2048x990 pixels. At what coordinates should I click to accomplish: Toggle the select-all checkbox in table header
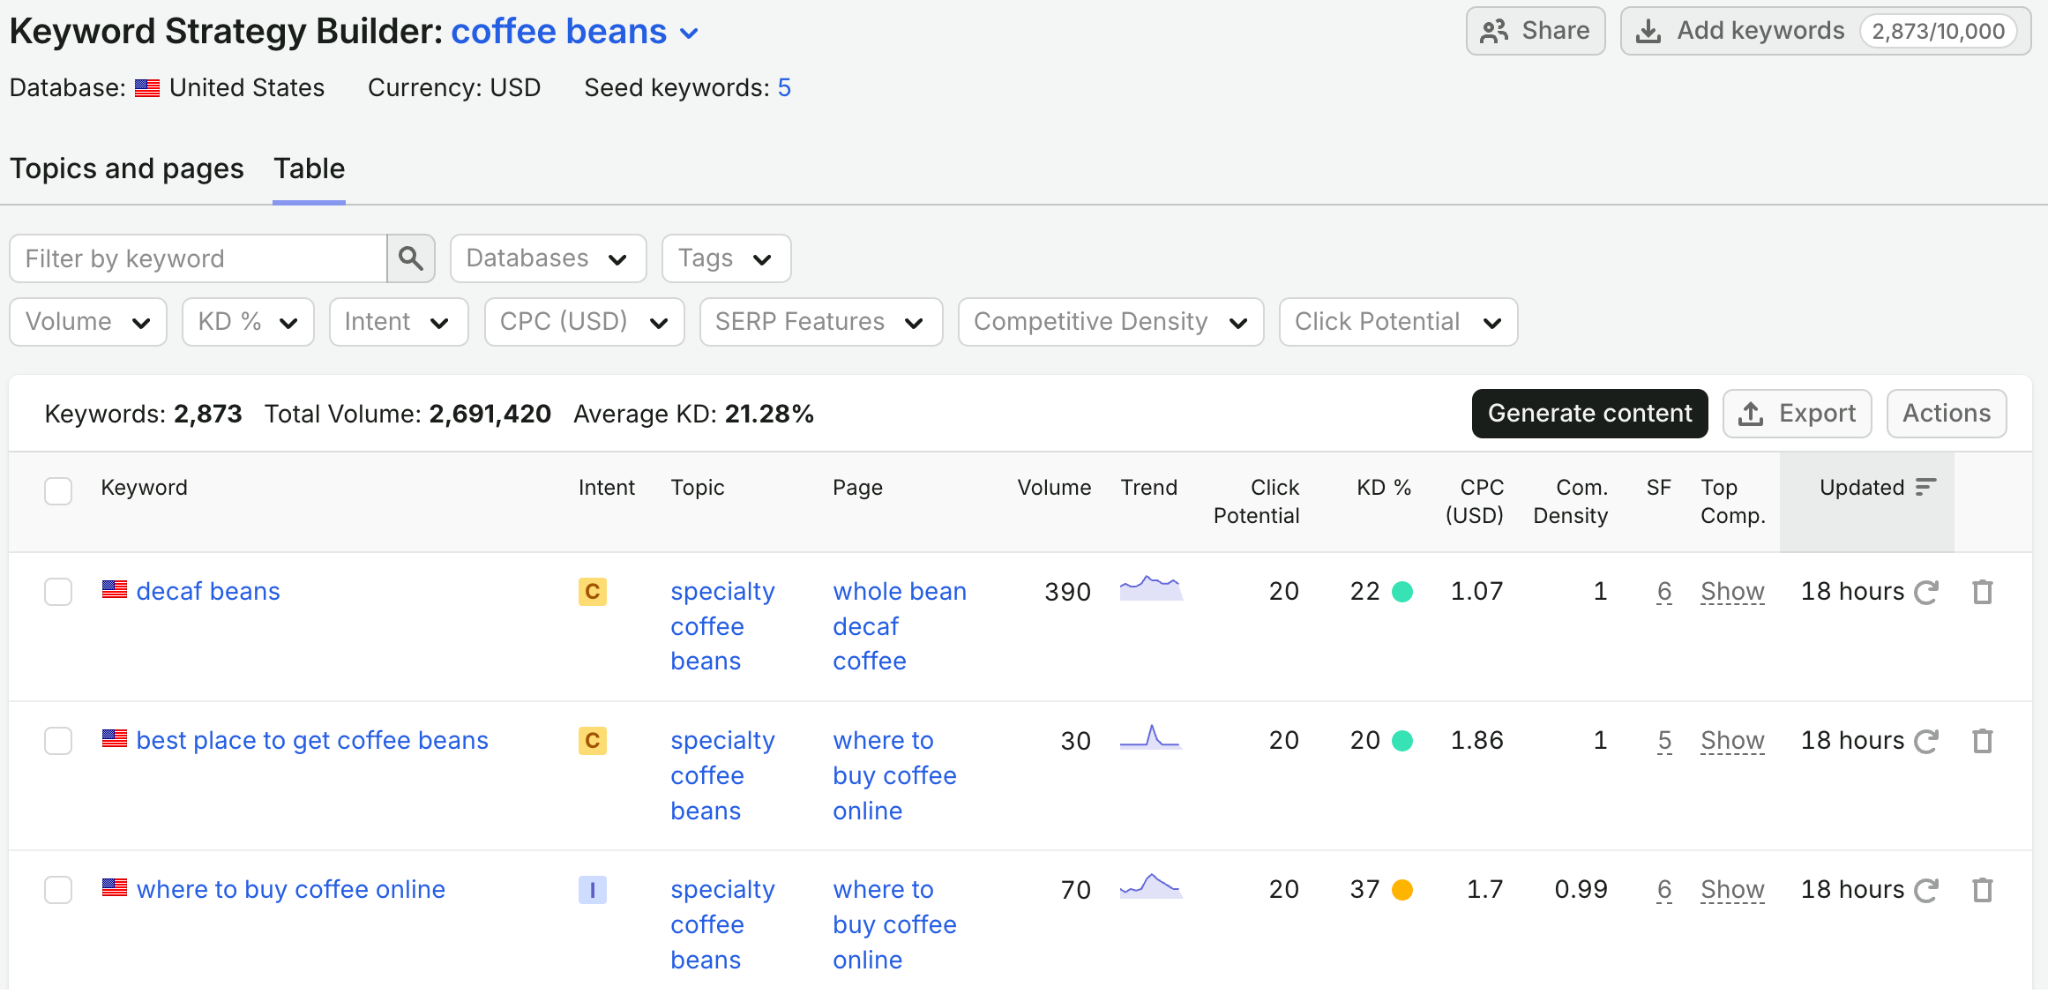click(x=58, y=491)
